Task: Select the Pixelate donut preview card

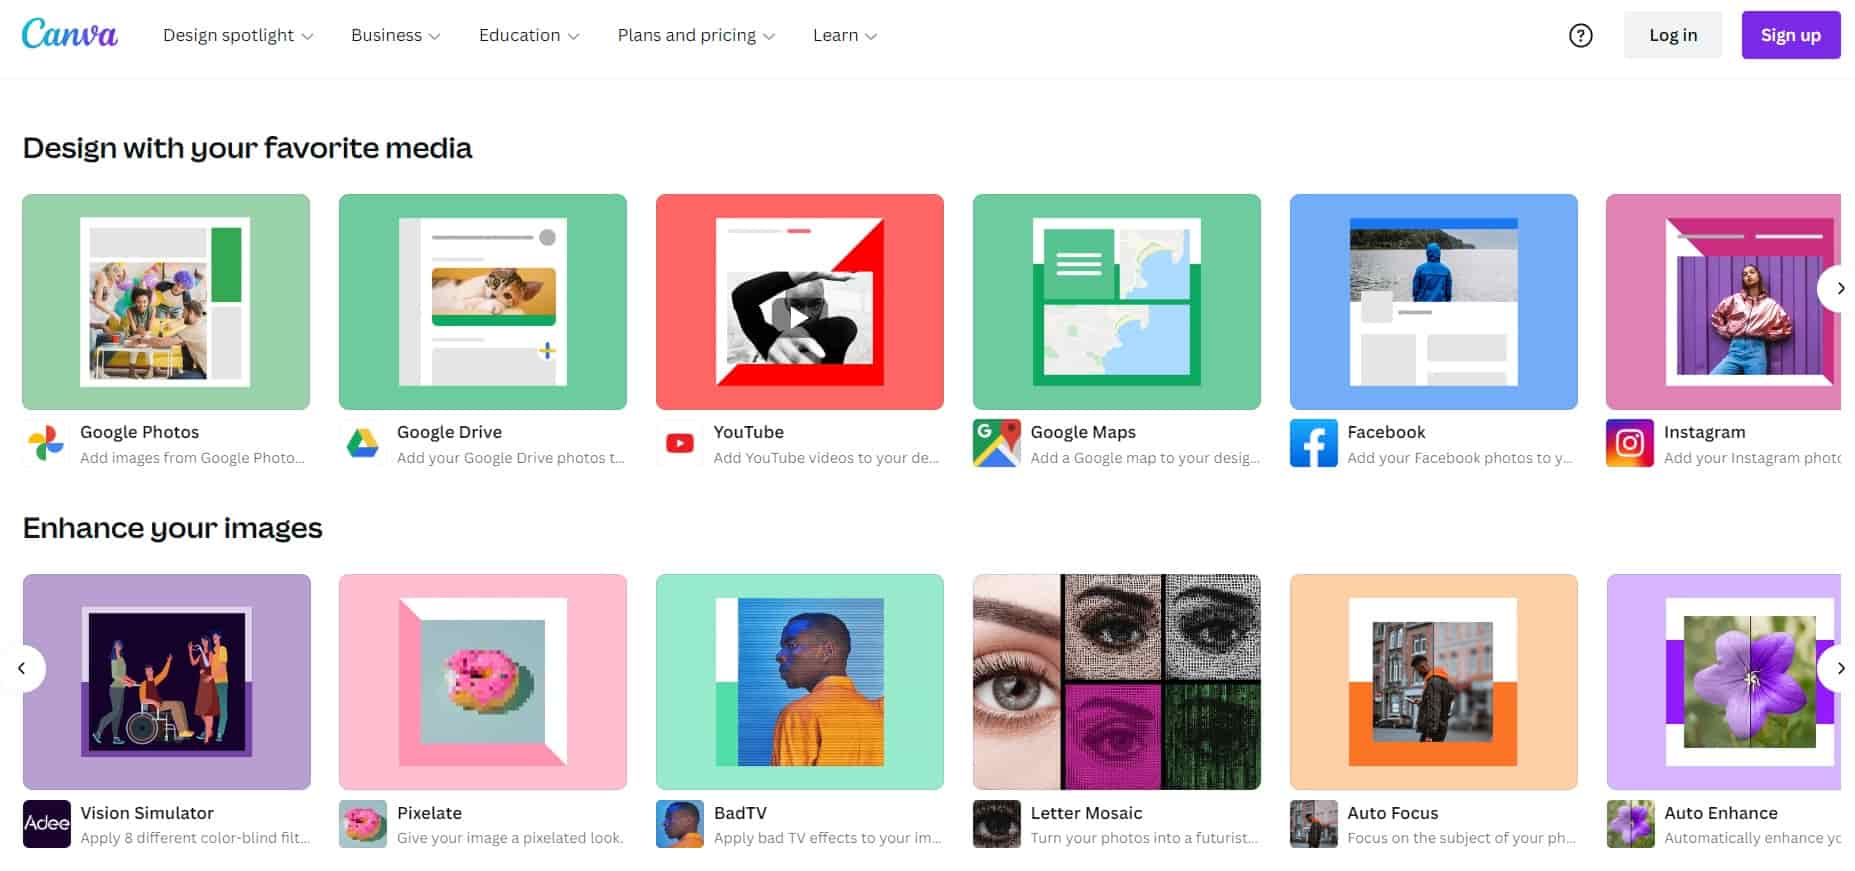Action: pyautogui.click(x=483, y=682)
